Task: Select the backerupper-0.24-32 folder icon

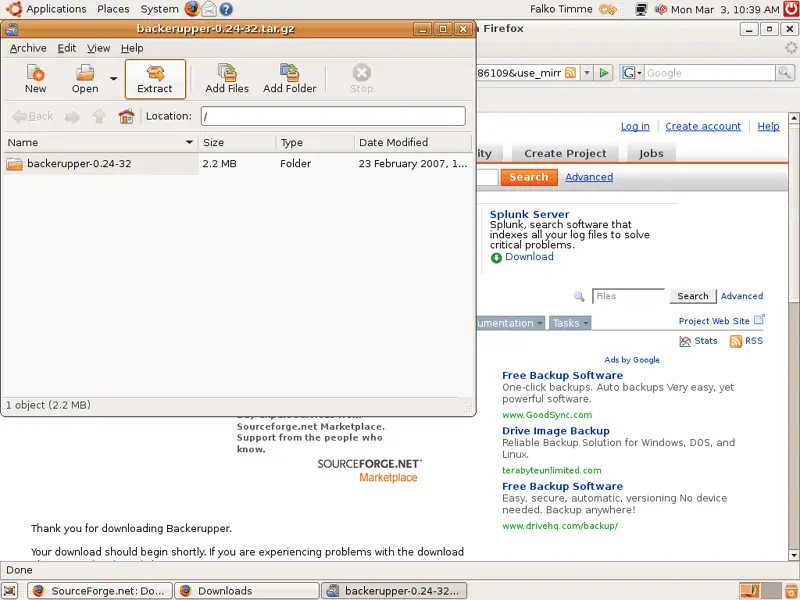Action: click(x=14, y=164)
